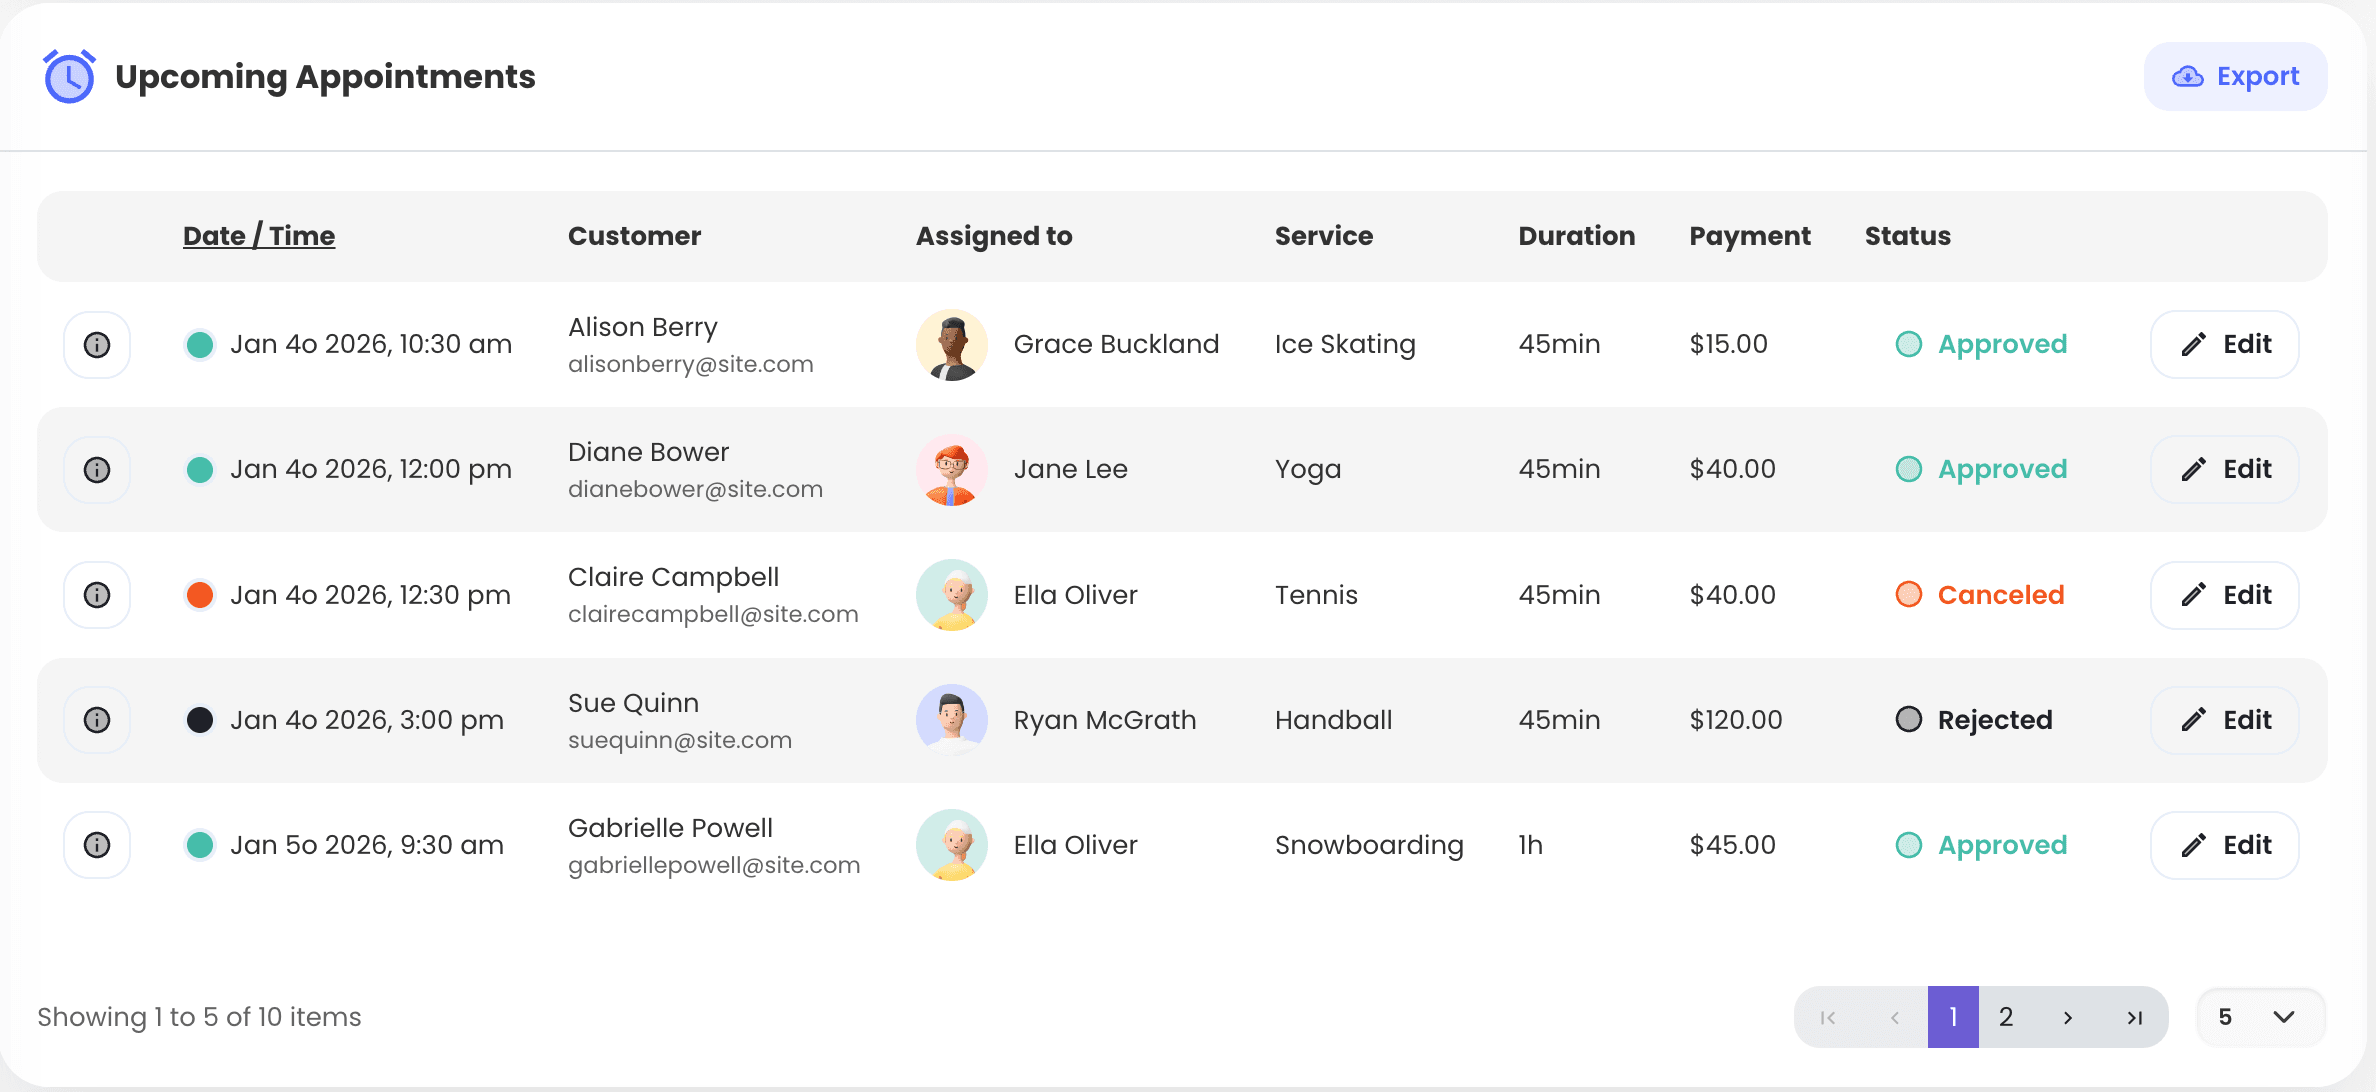The height and width of the screenshot is (1092, 2376).
Task: Sort the table by the Date / Time column
Action: (259, 236)
